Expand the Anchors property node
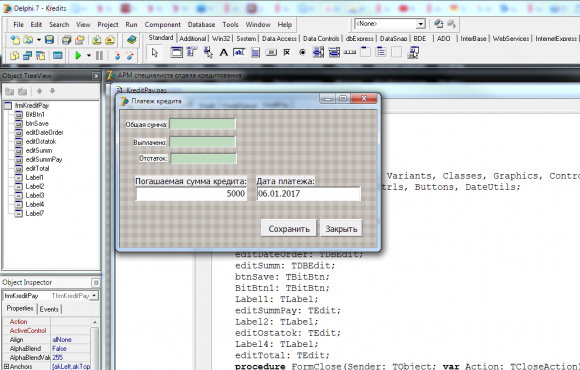The image size is (580, 370). [6, 366]
